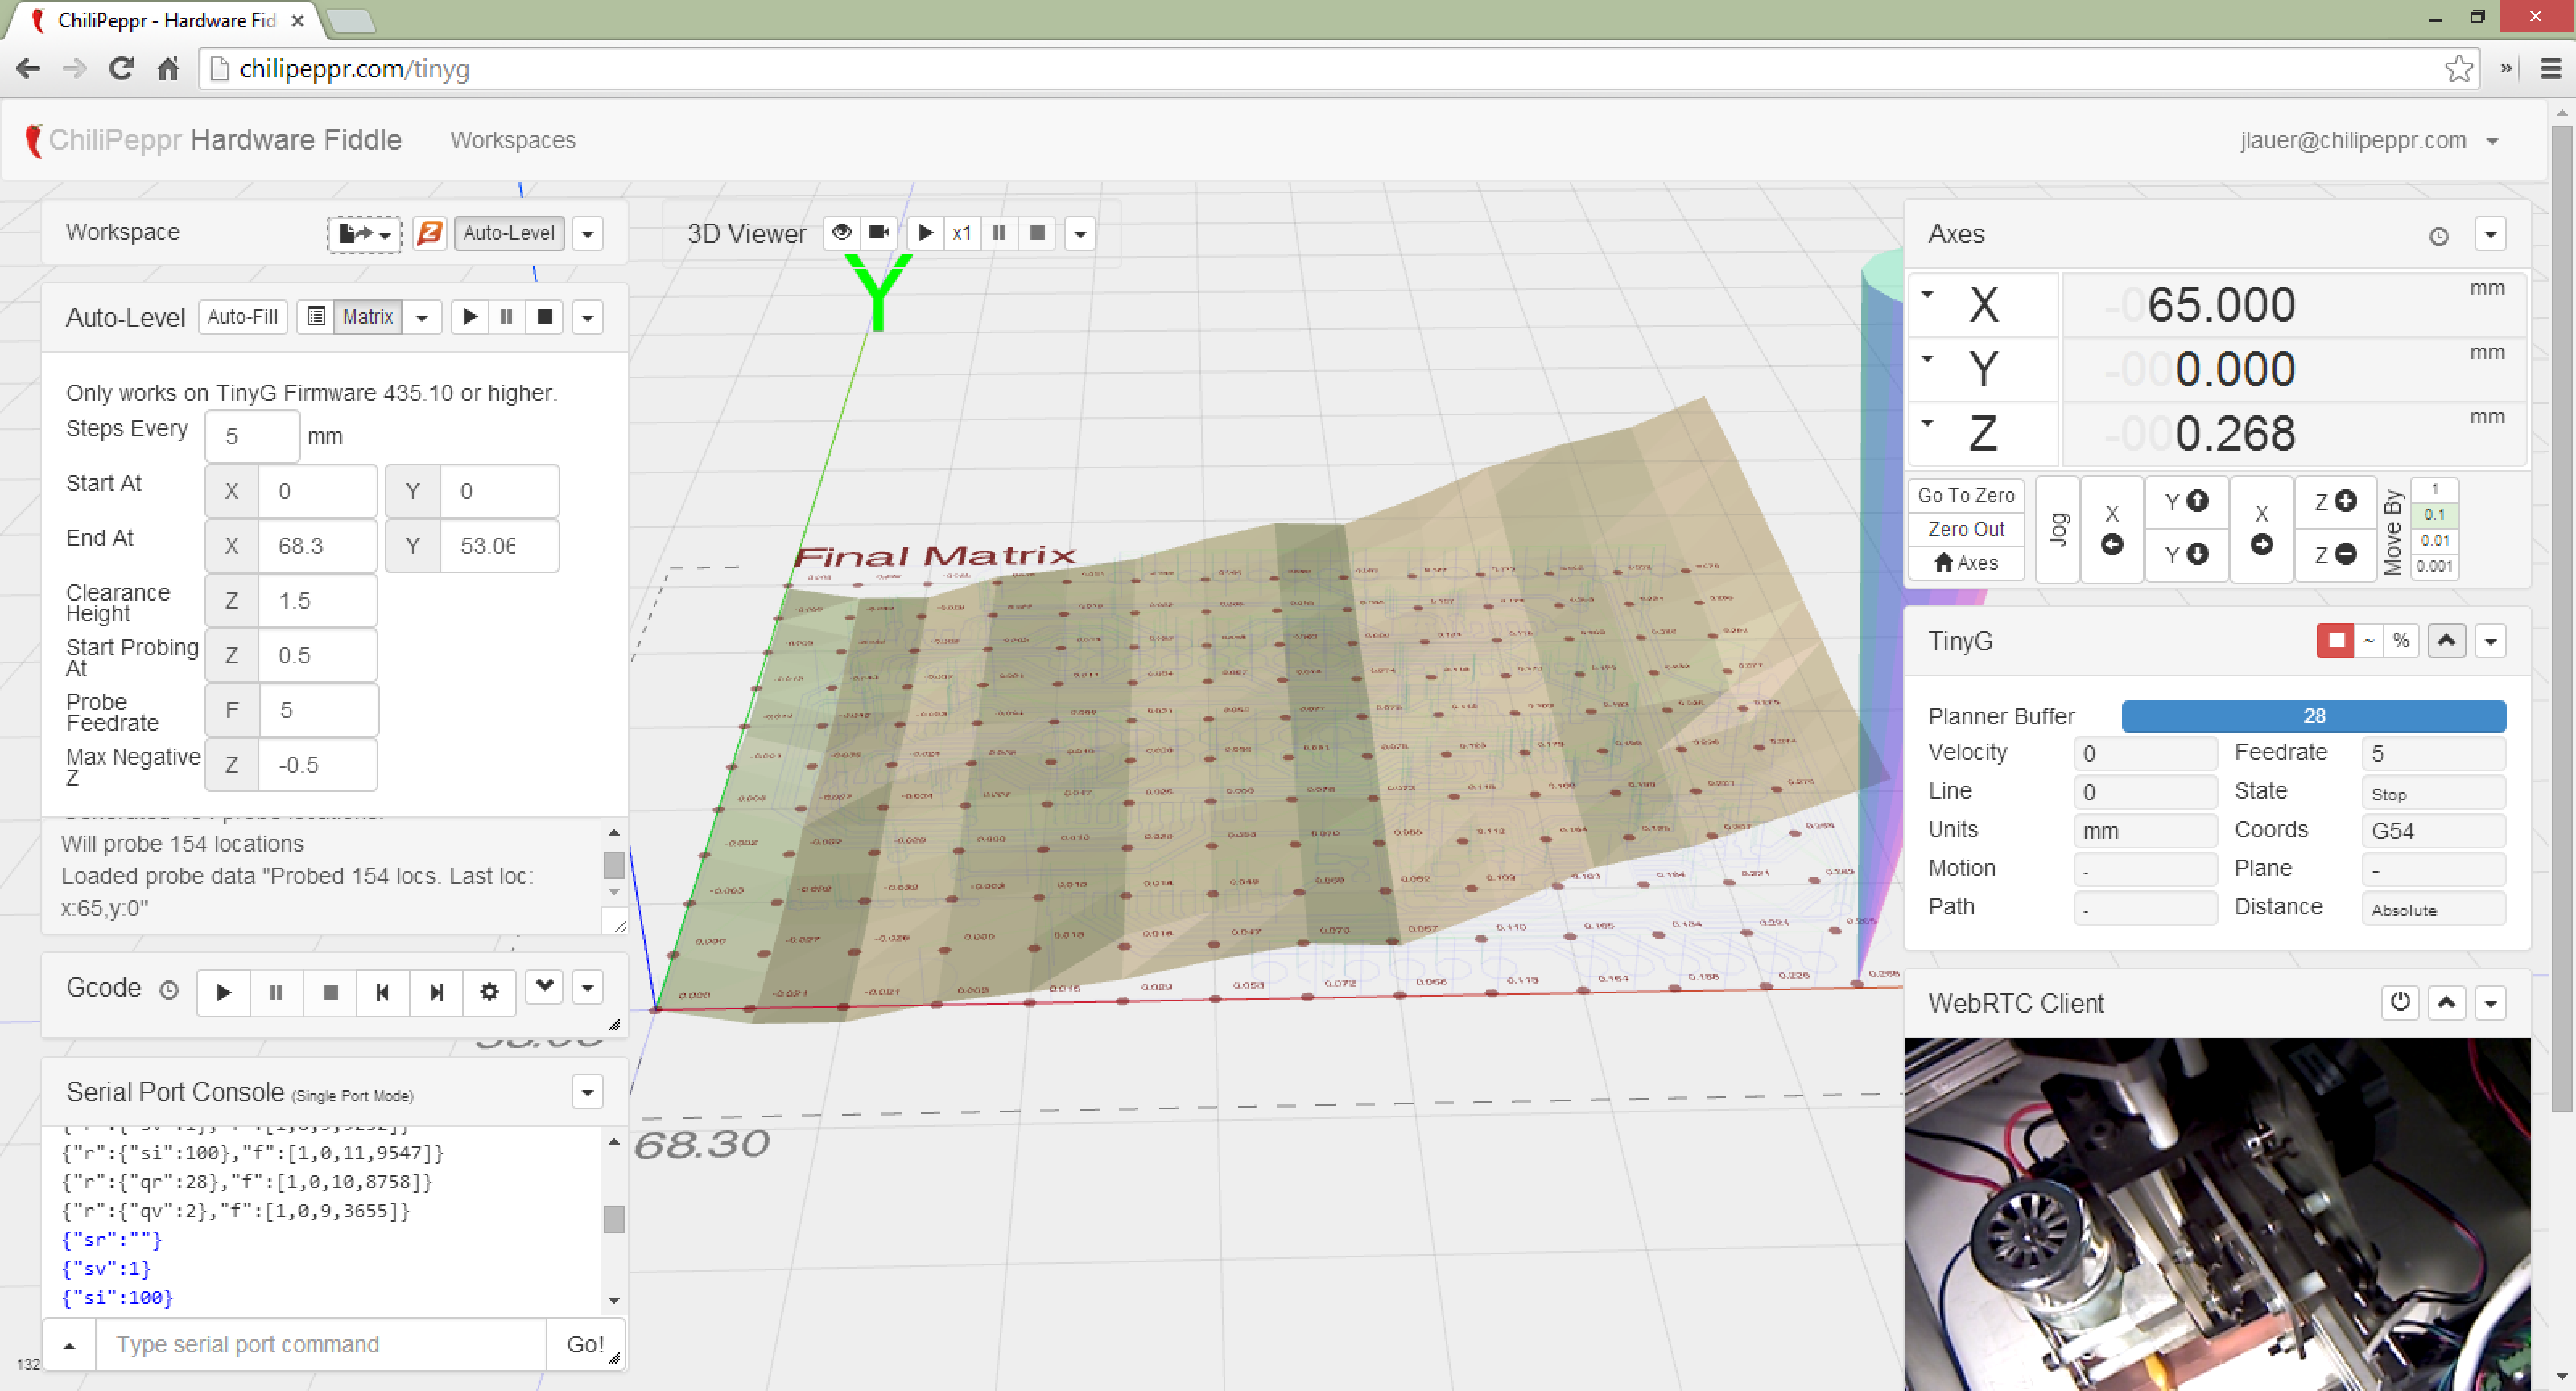2576x1391 pixels.
Task: Open the Auto-Level panel options dropdown
Action: [588, 317]
